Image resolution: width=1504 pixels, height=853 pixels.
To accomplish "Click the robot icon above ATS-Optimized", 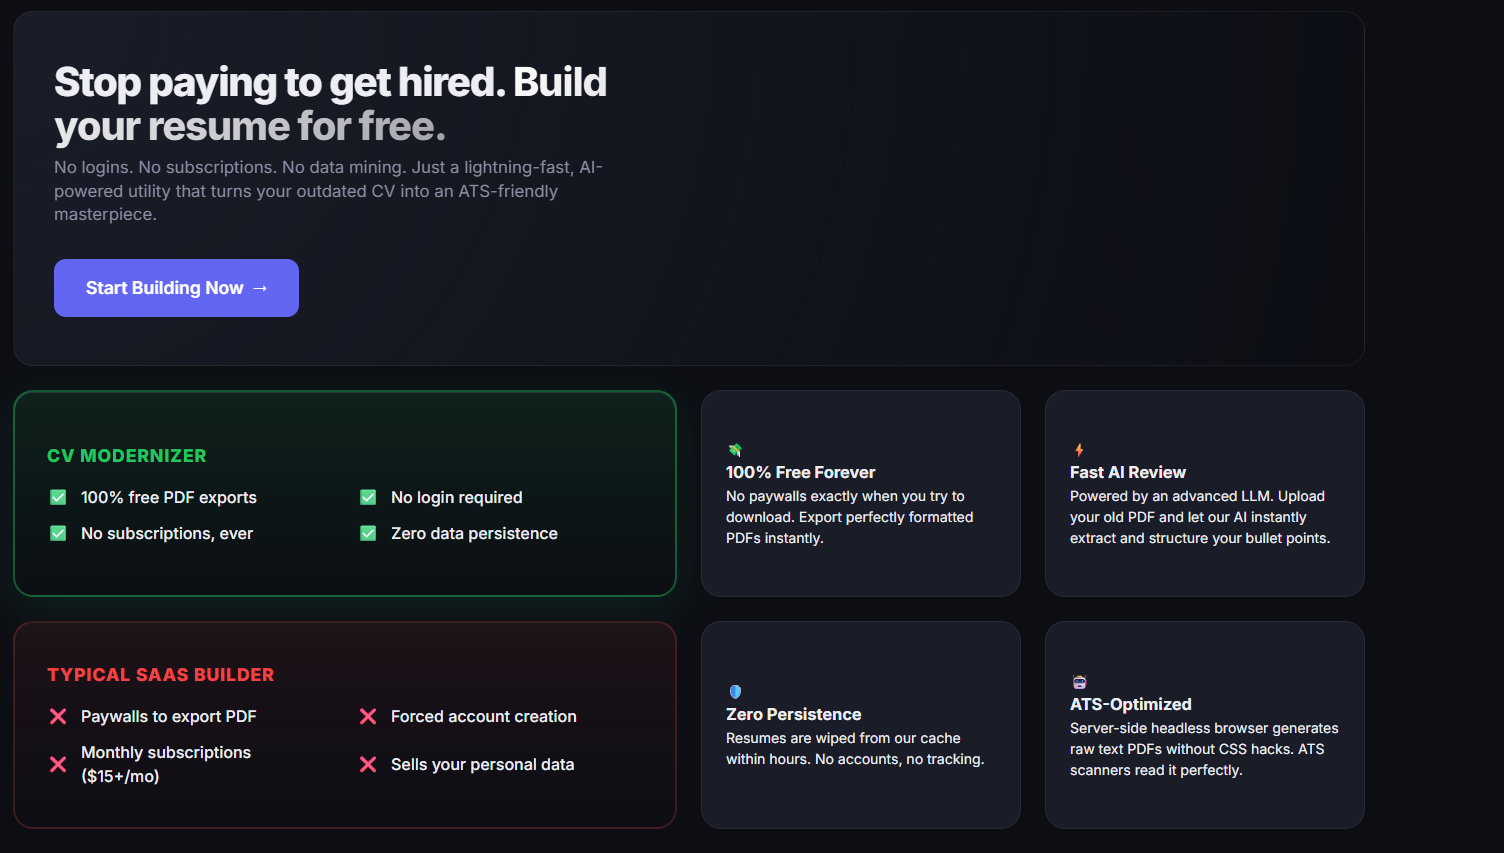I will [x=1079, y=682].
